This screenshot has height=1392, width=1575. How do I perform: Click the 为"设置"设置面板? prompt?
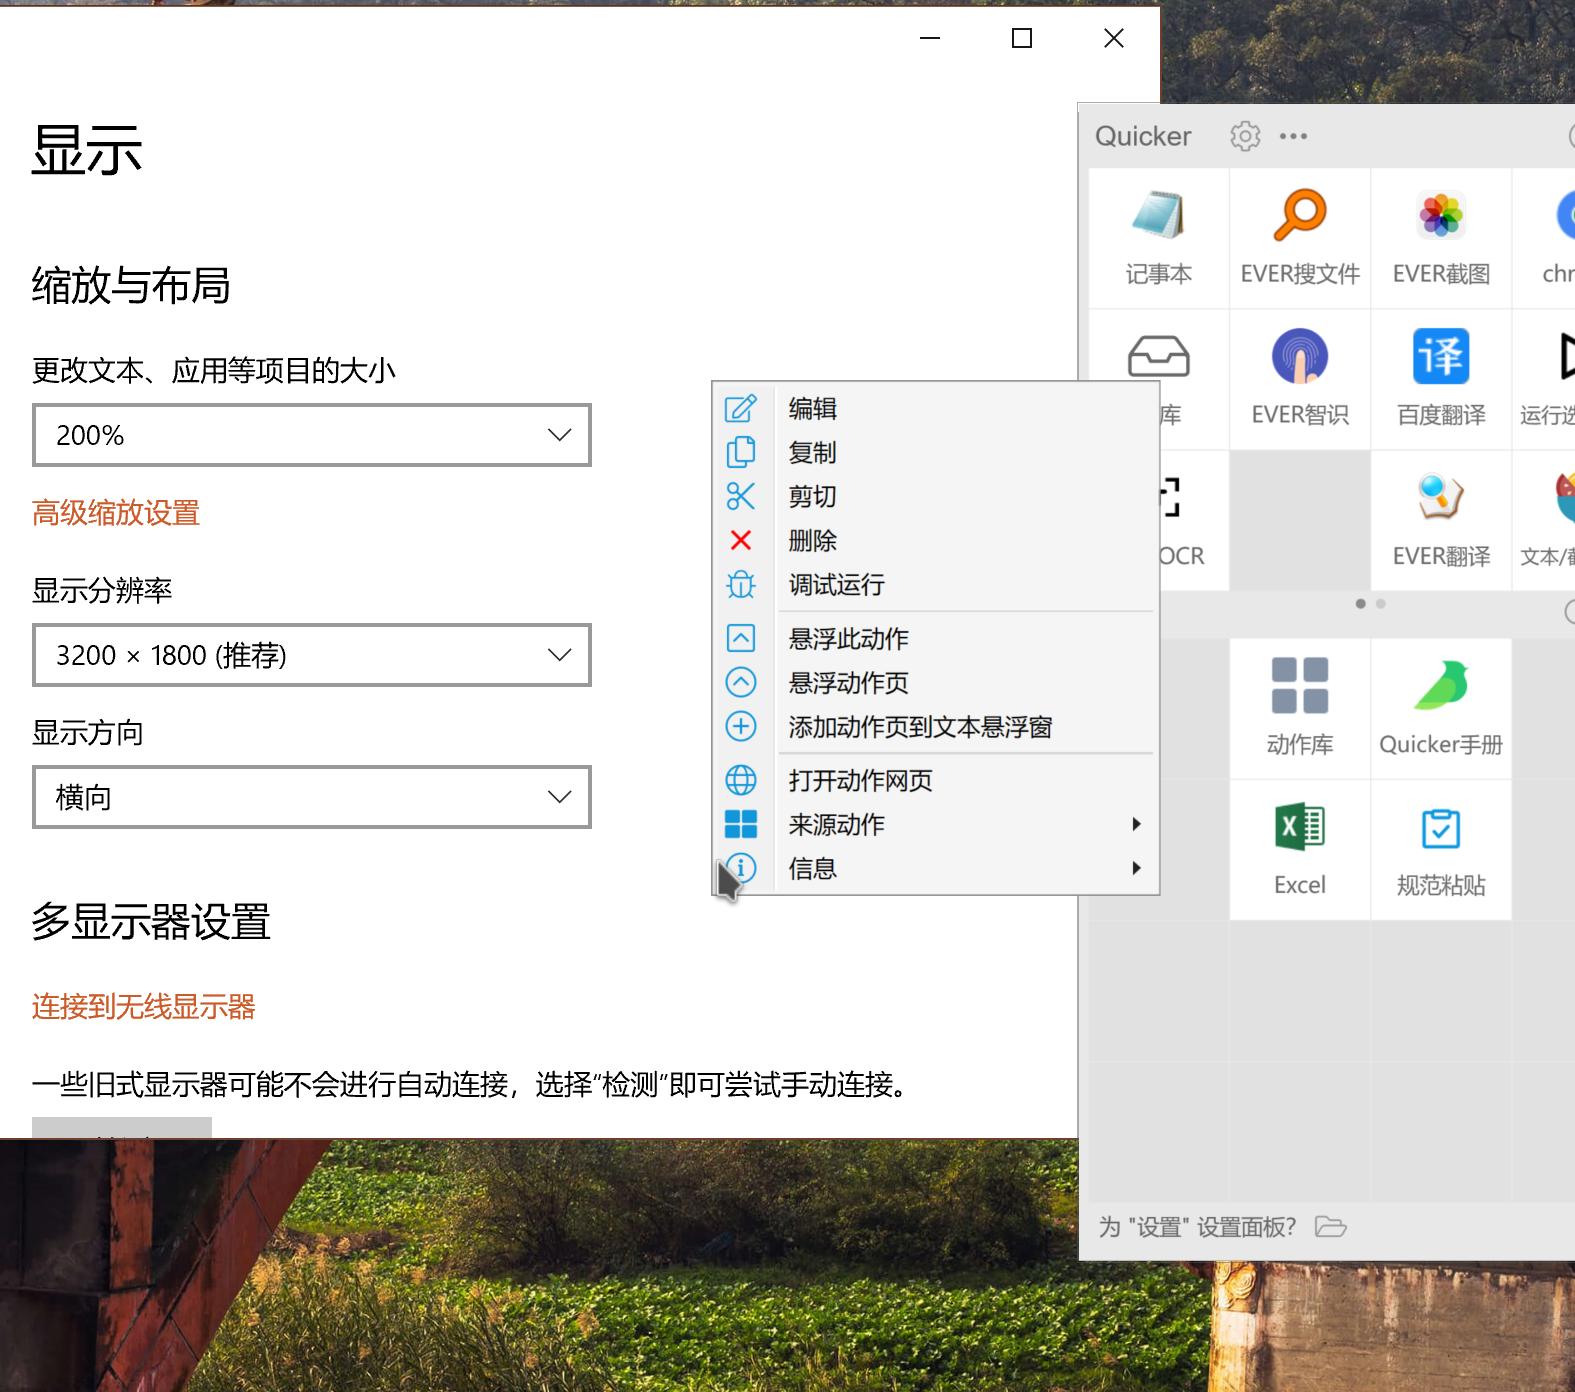click(x=1197, y=1227)
